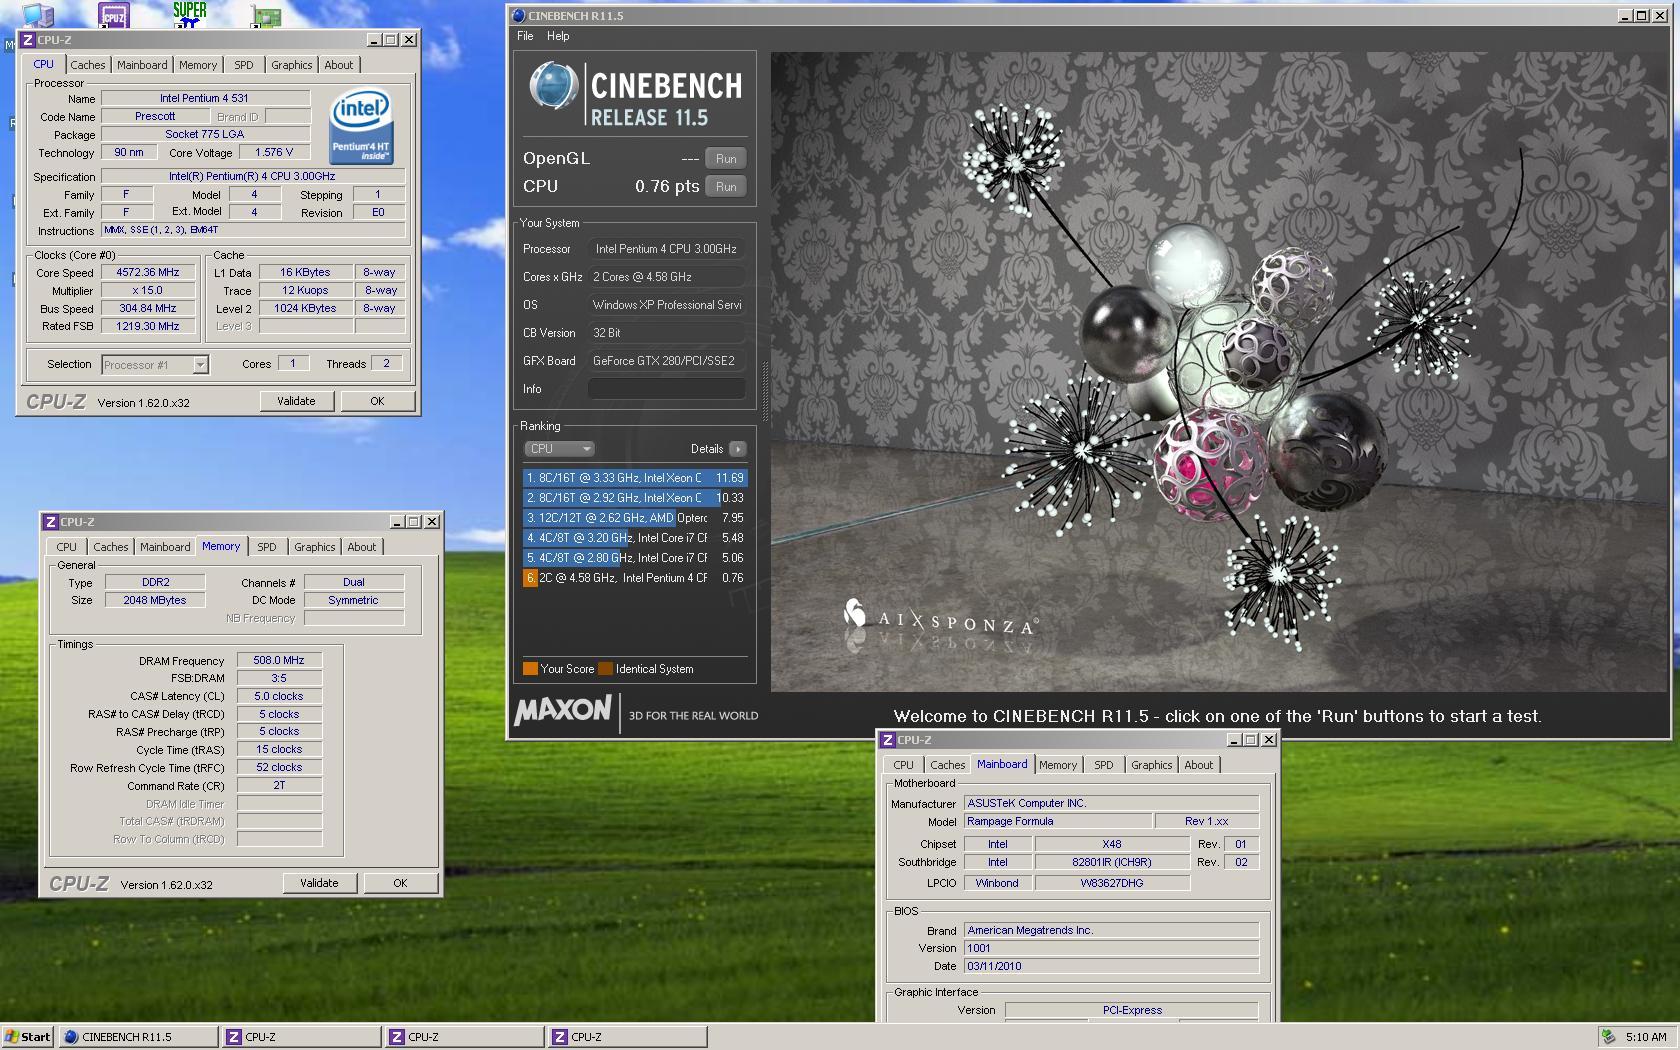Click the brown Identical System legend swatch
Screen dimensions: 1680x1050
tap(605, 669)
